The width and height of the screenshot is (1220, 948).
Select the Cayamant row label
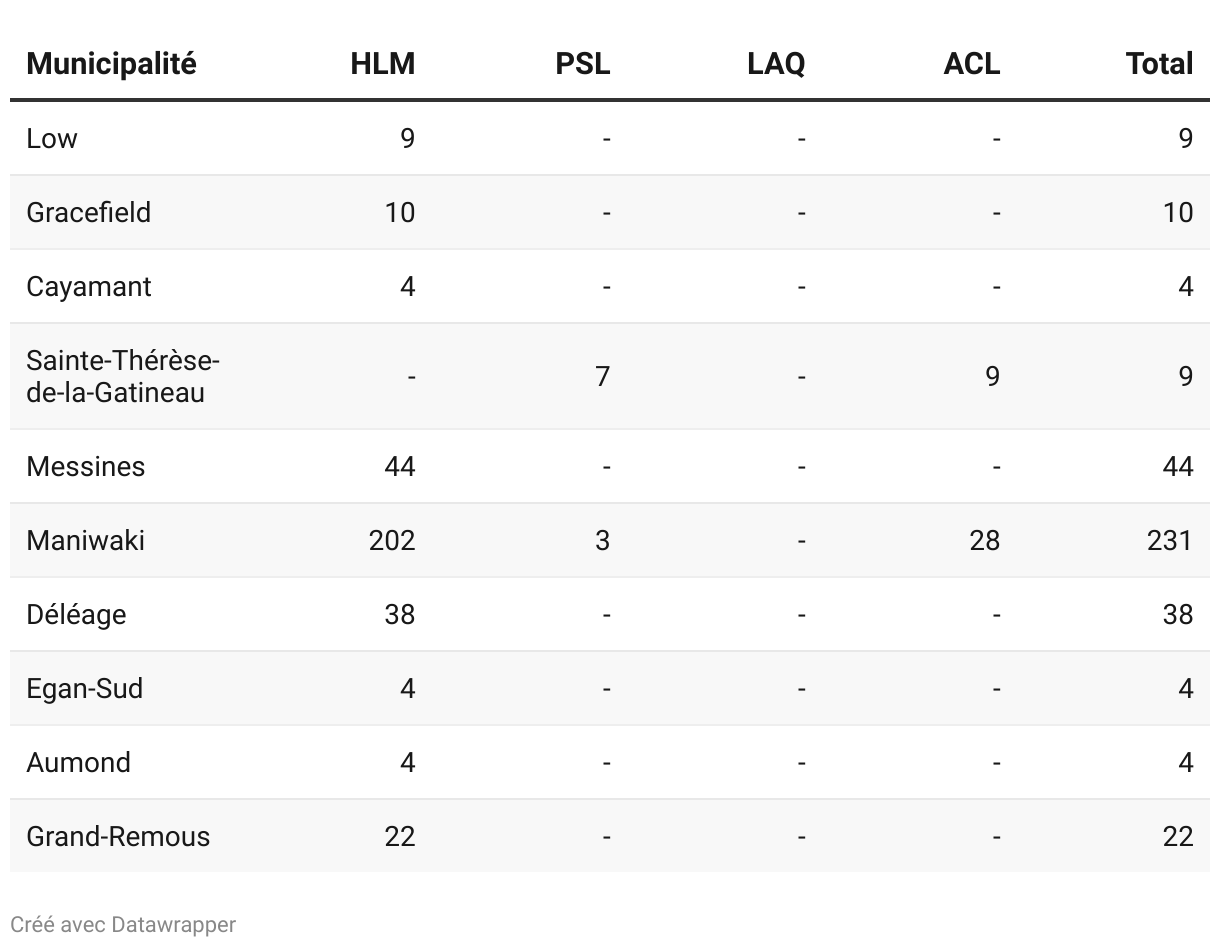click(x=89, y=286)
